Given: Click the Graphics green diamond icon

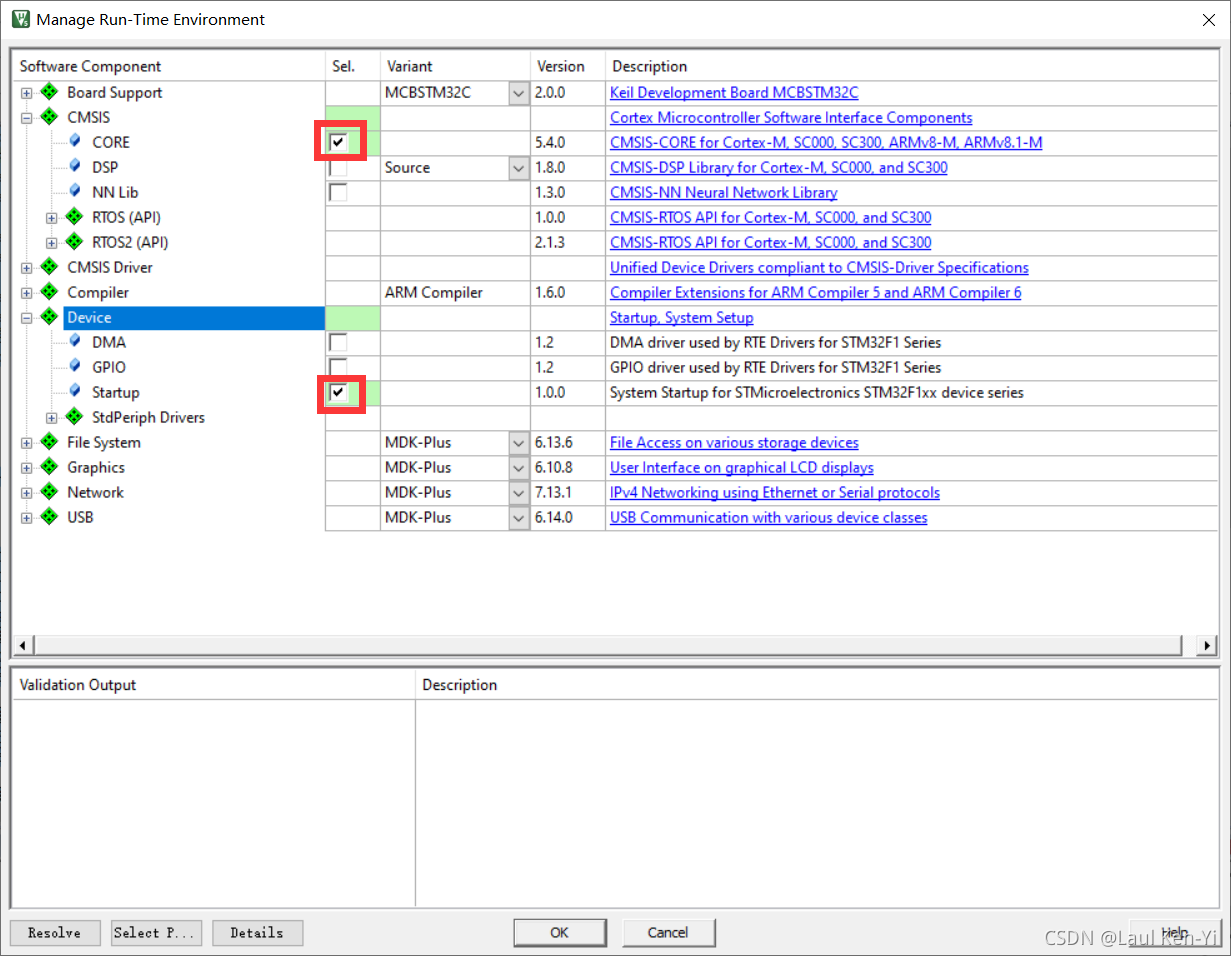Looking at the screenshot, I should [49, 467].
